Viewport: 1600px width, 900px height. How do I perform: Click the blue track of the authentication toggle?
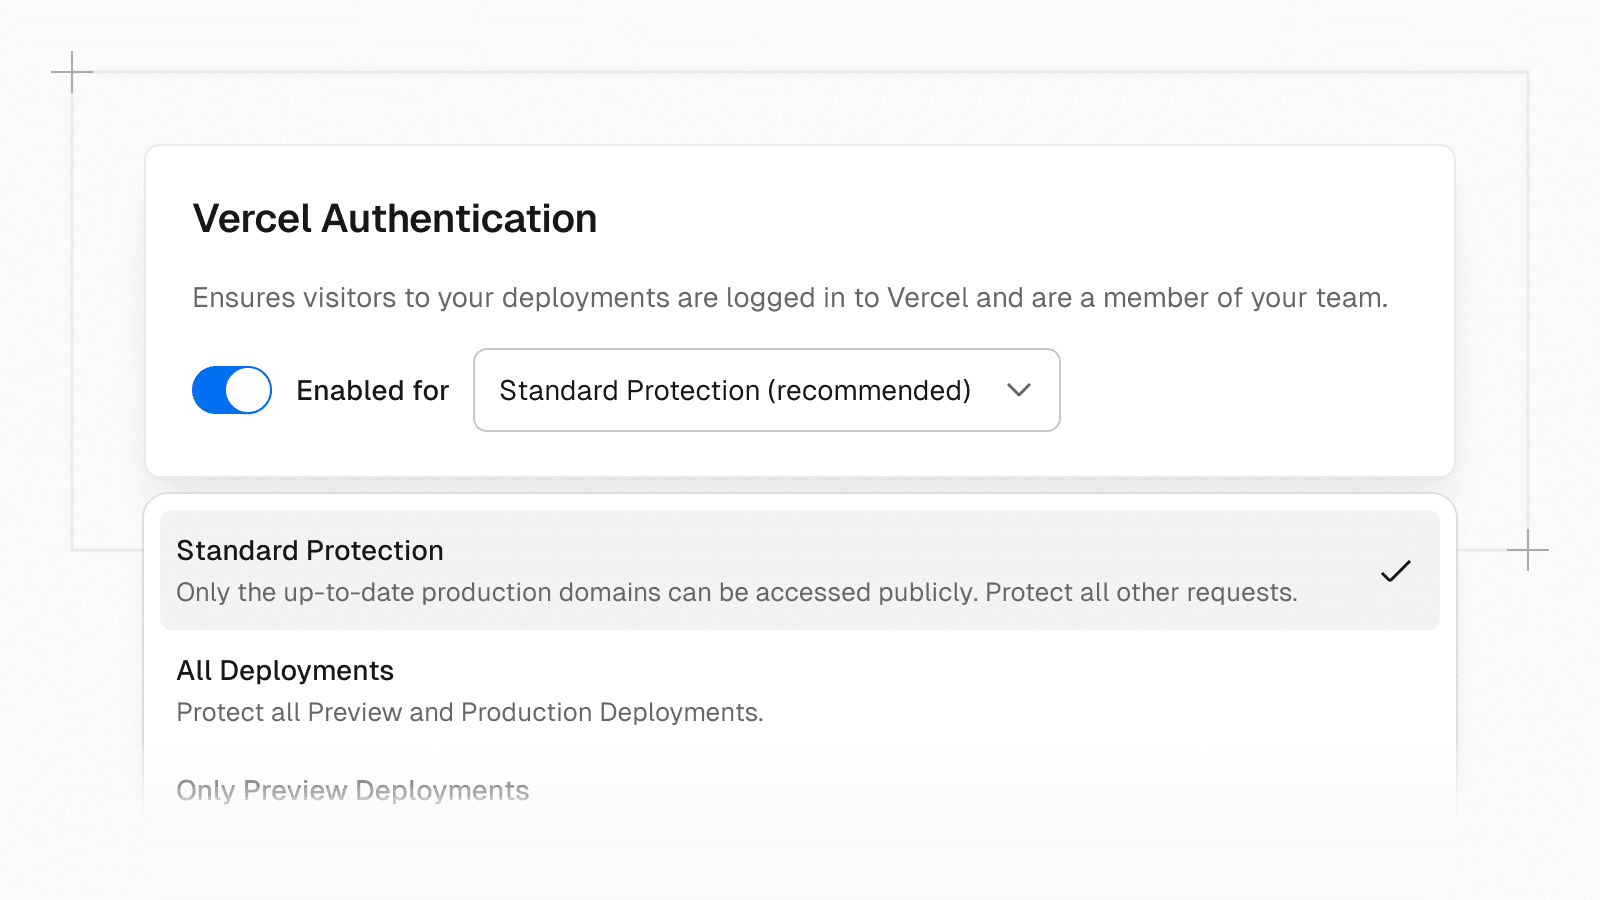210,390
